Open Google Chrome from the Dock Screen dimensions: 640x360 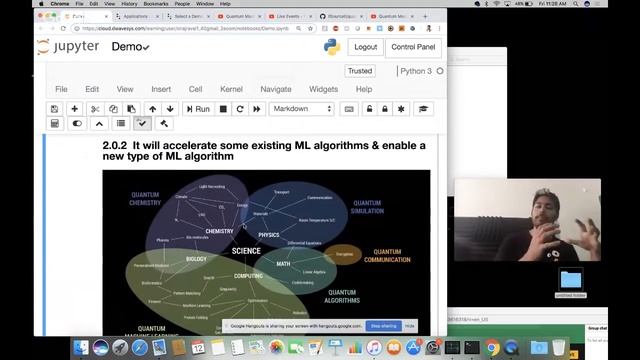[492, 348]
